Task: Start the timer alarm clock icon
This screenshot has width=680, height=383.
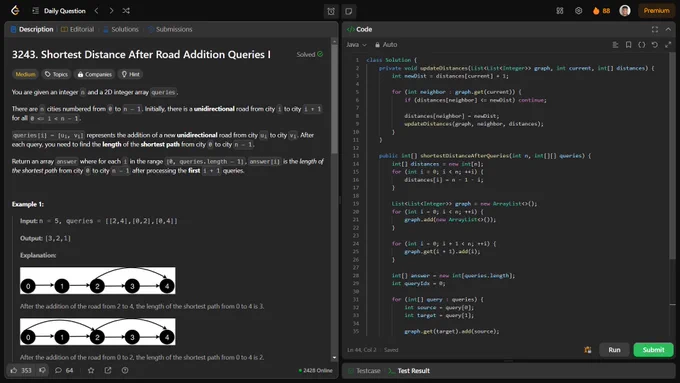Action: (x=331, y=11)
